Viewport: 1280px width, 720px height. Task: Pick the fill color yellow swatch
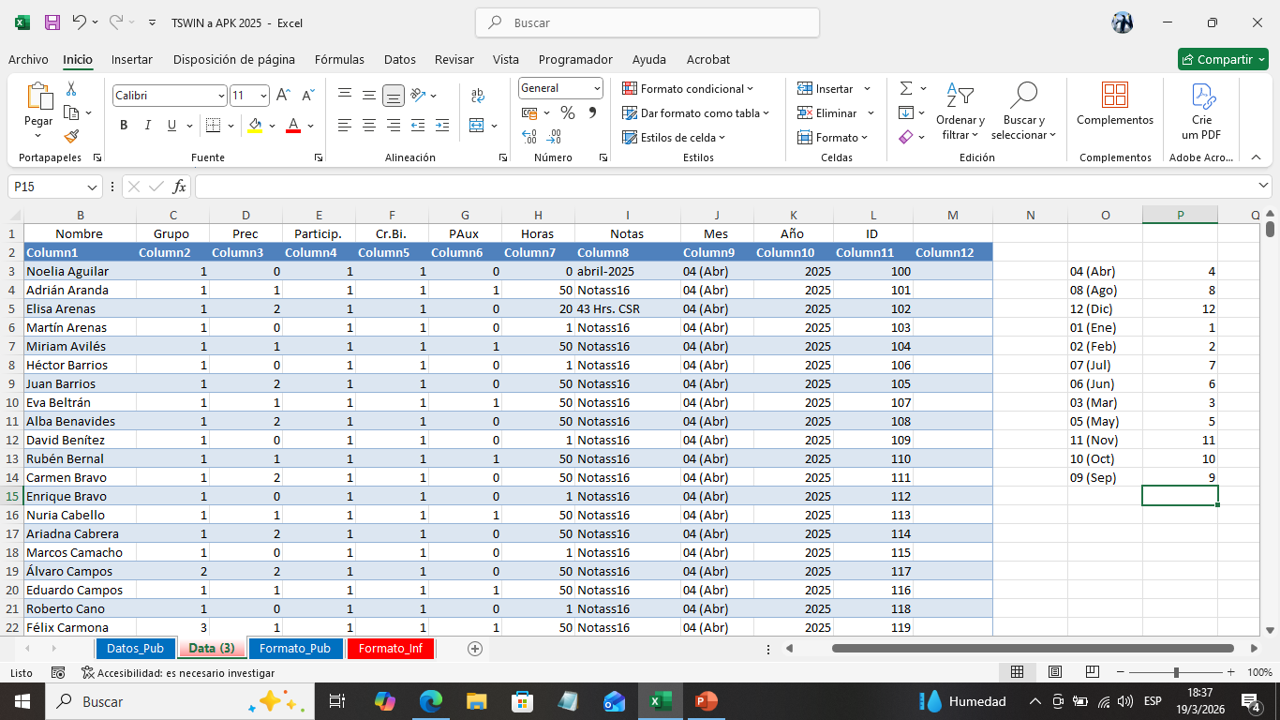[x=255, y=125]
